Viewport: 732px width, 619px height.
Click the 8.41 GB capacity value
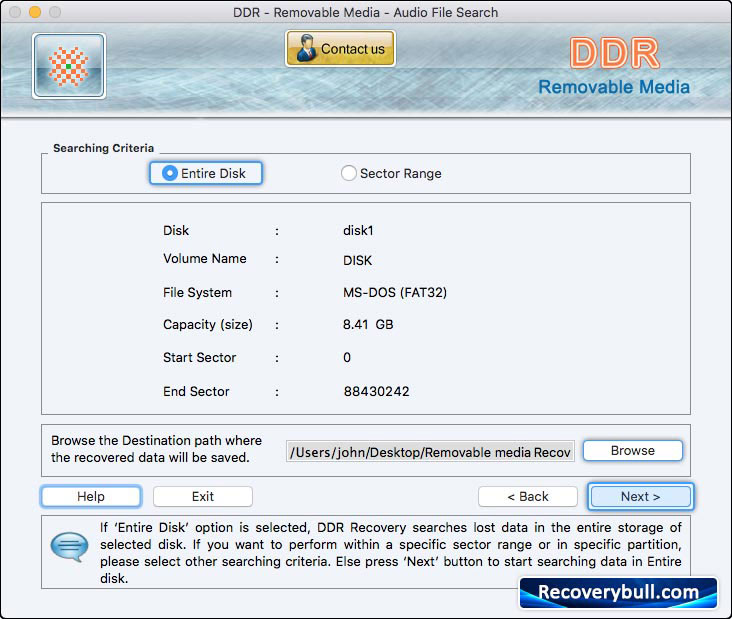[368, 324]
